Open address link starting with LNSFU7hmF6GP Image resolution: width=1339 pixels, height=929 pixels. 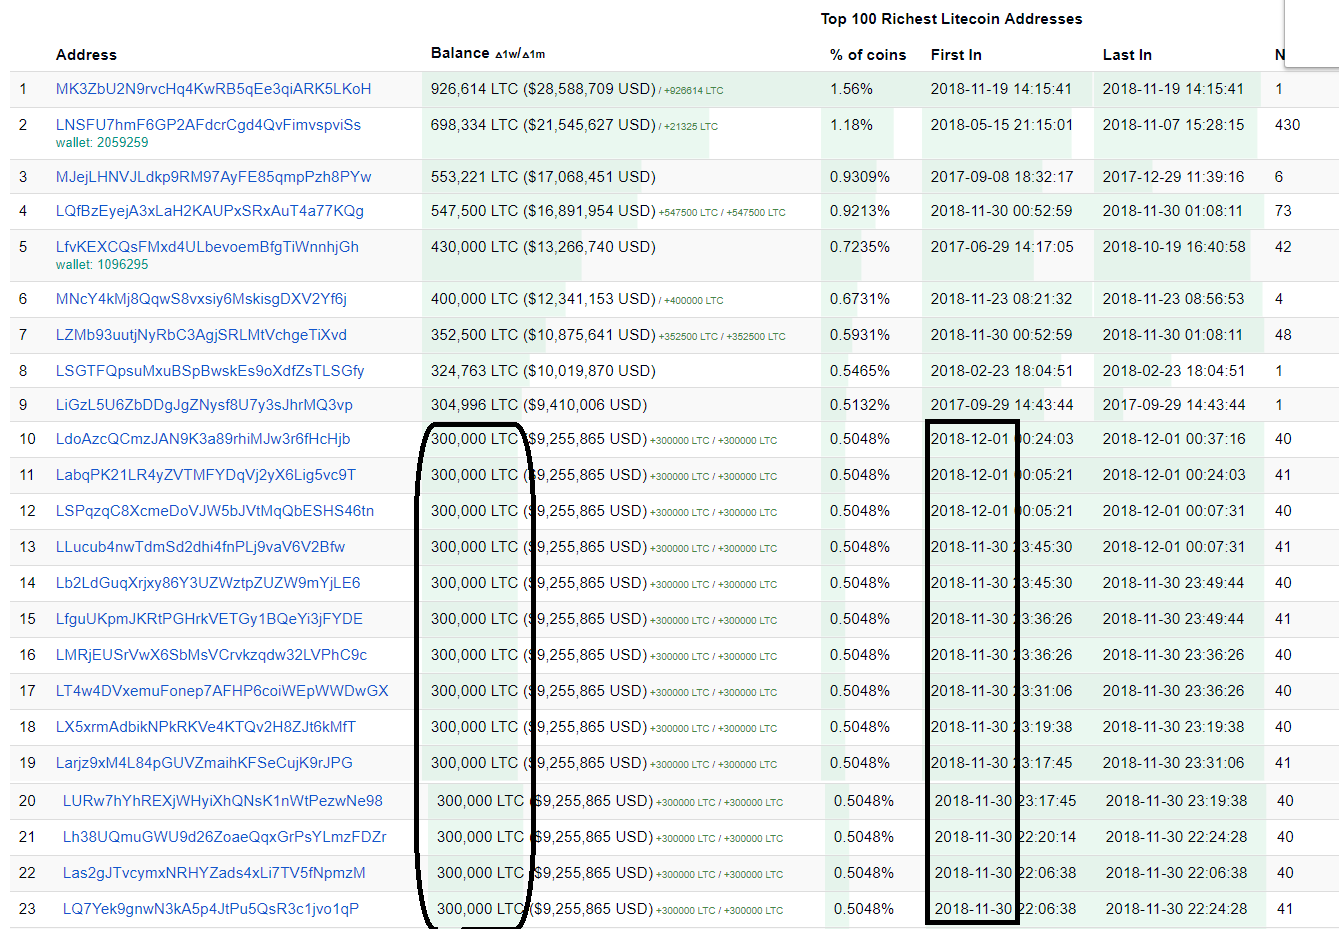[x=208, y=125]
